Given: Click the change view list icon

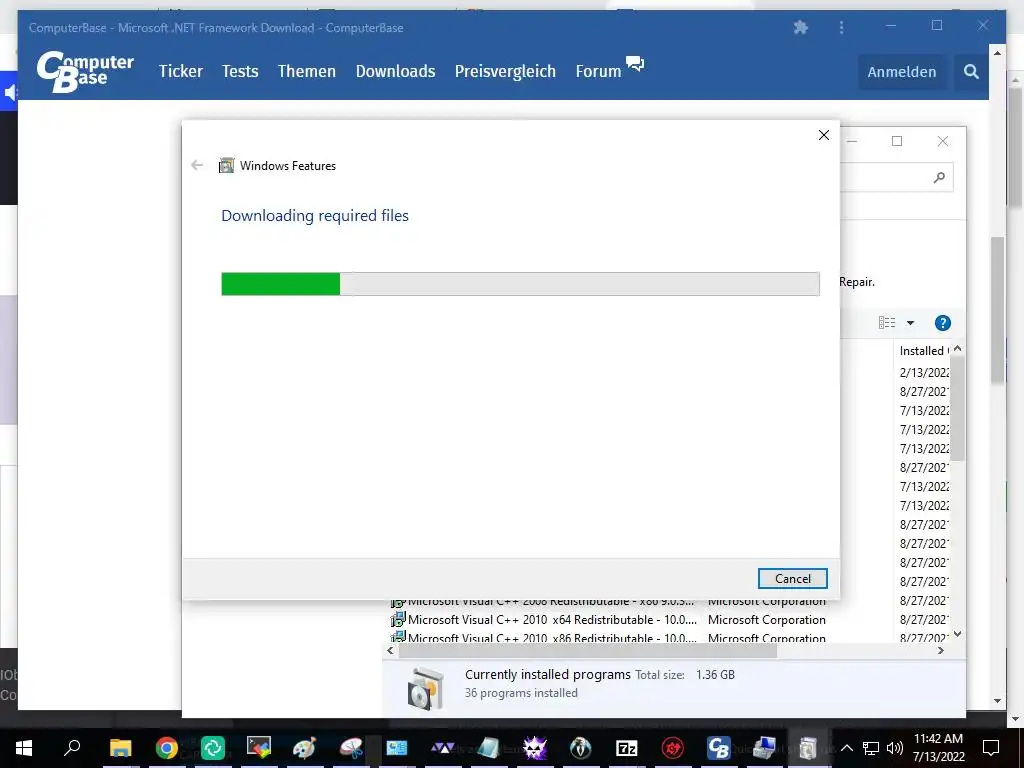Looking at the screenshot, I should click(887, 323).
